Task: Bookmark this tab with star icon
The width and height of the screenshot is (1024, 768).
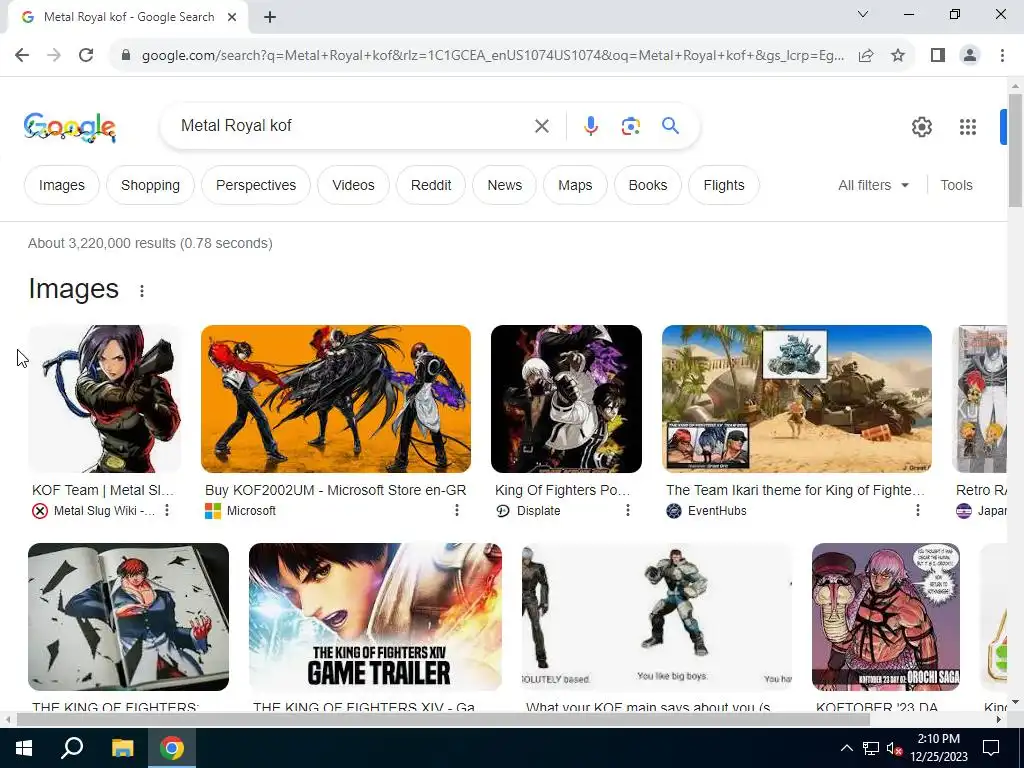Action: [x=898, y=56]
